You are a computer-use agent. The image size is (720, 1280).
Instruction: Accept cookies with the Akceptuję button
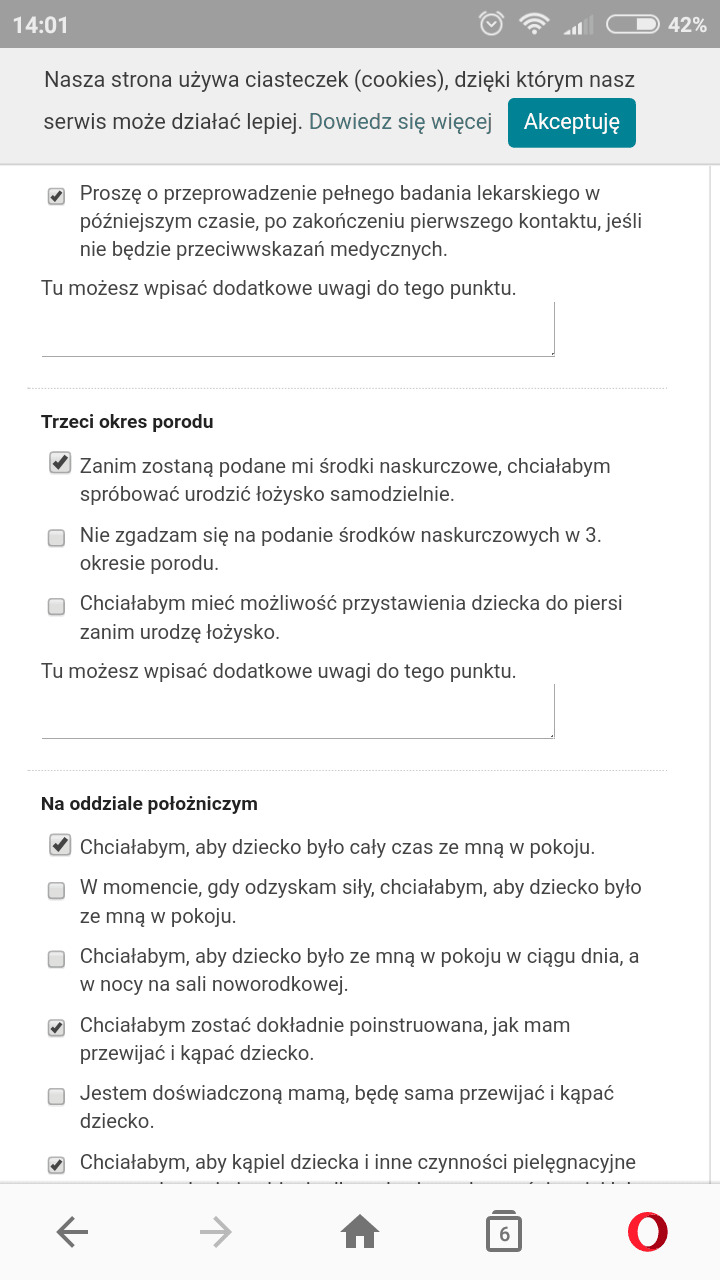click(x=571, y=122)
